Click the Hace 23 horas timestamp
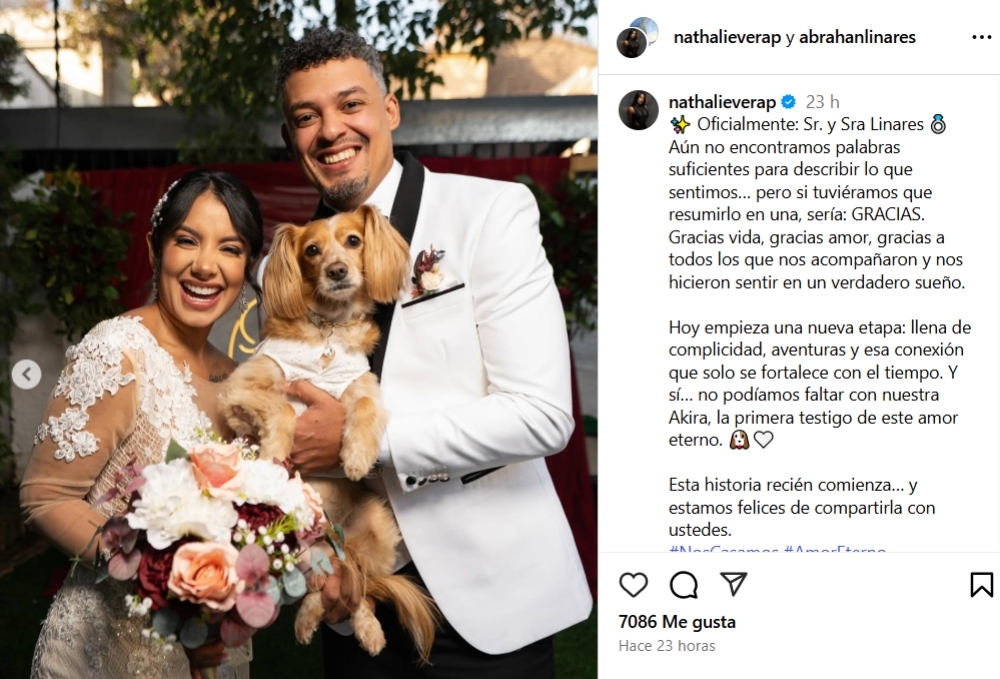Viewport: 1000px width, 679px height. pyautogui.click(x=667, y=646)
